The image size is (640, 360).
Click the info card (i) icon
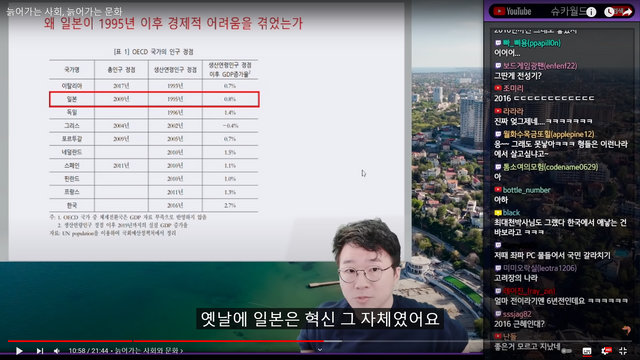tap(591, 12)
